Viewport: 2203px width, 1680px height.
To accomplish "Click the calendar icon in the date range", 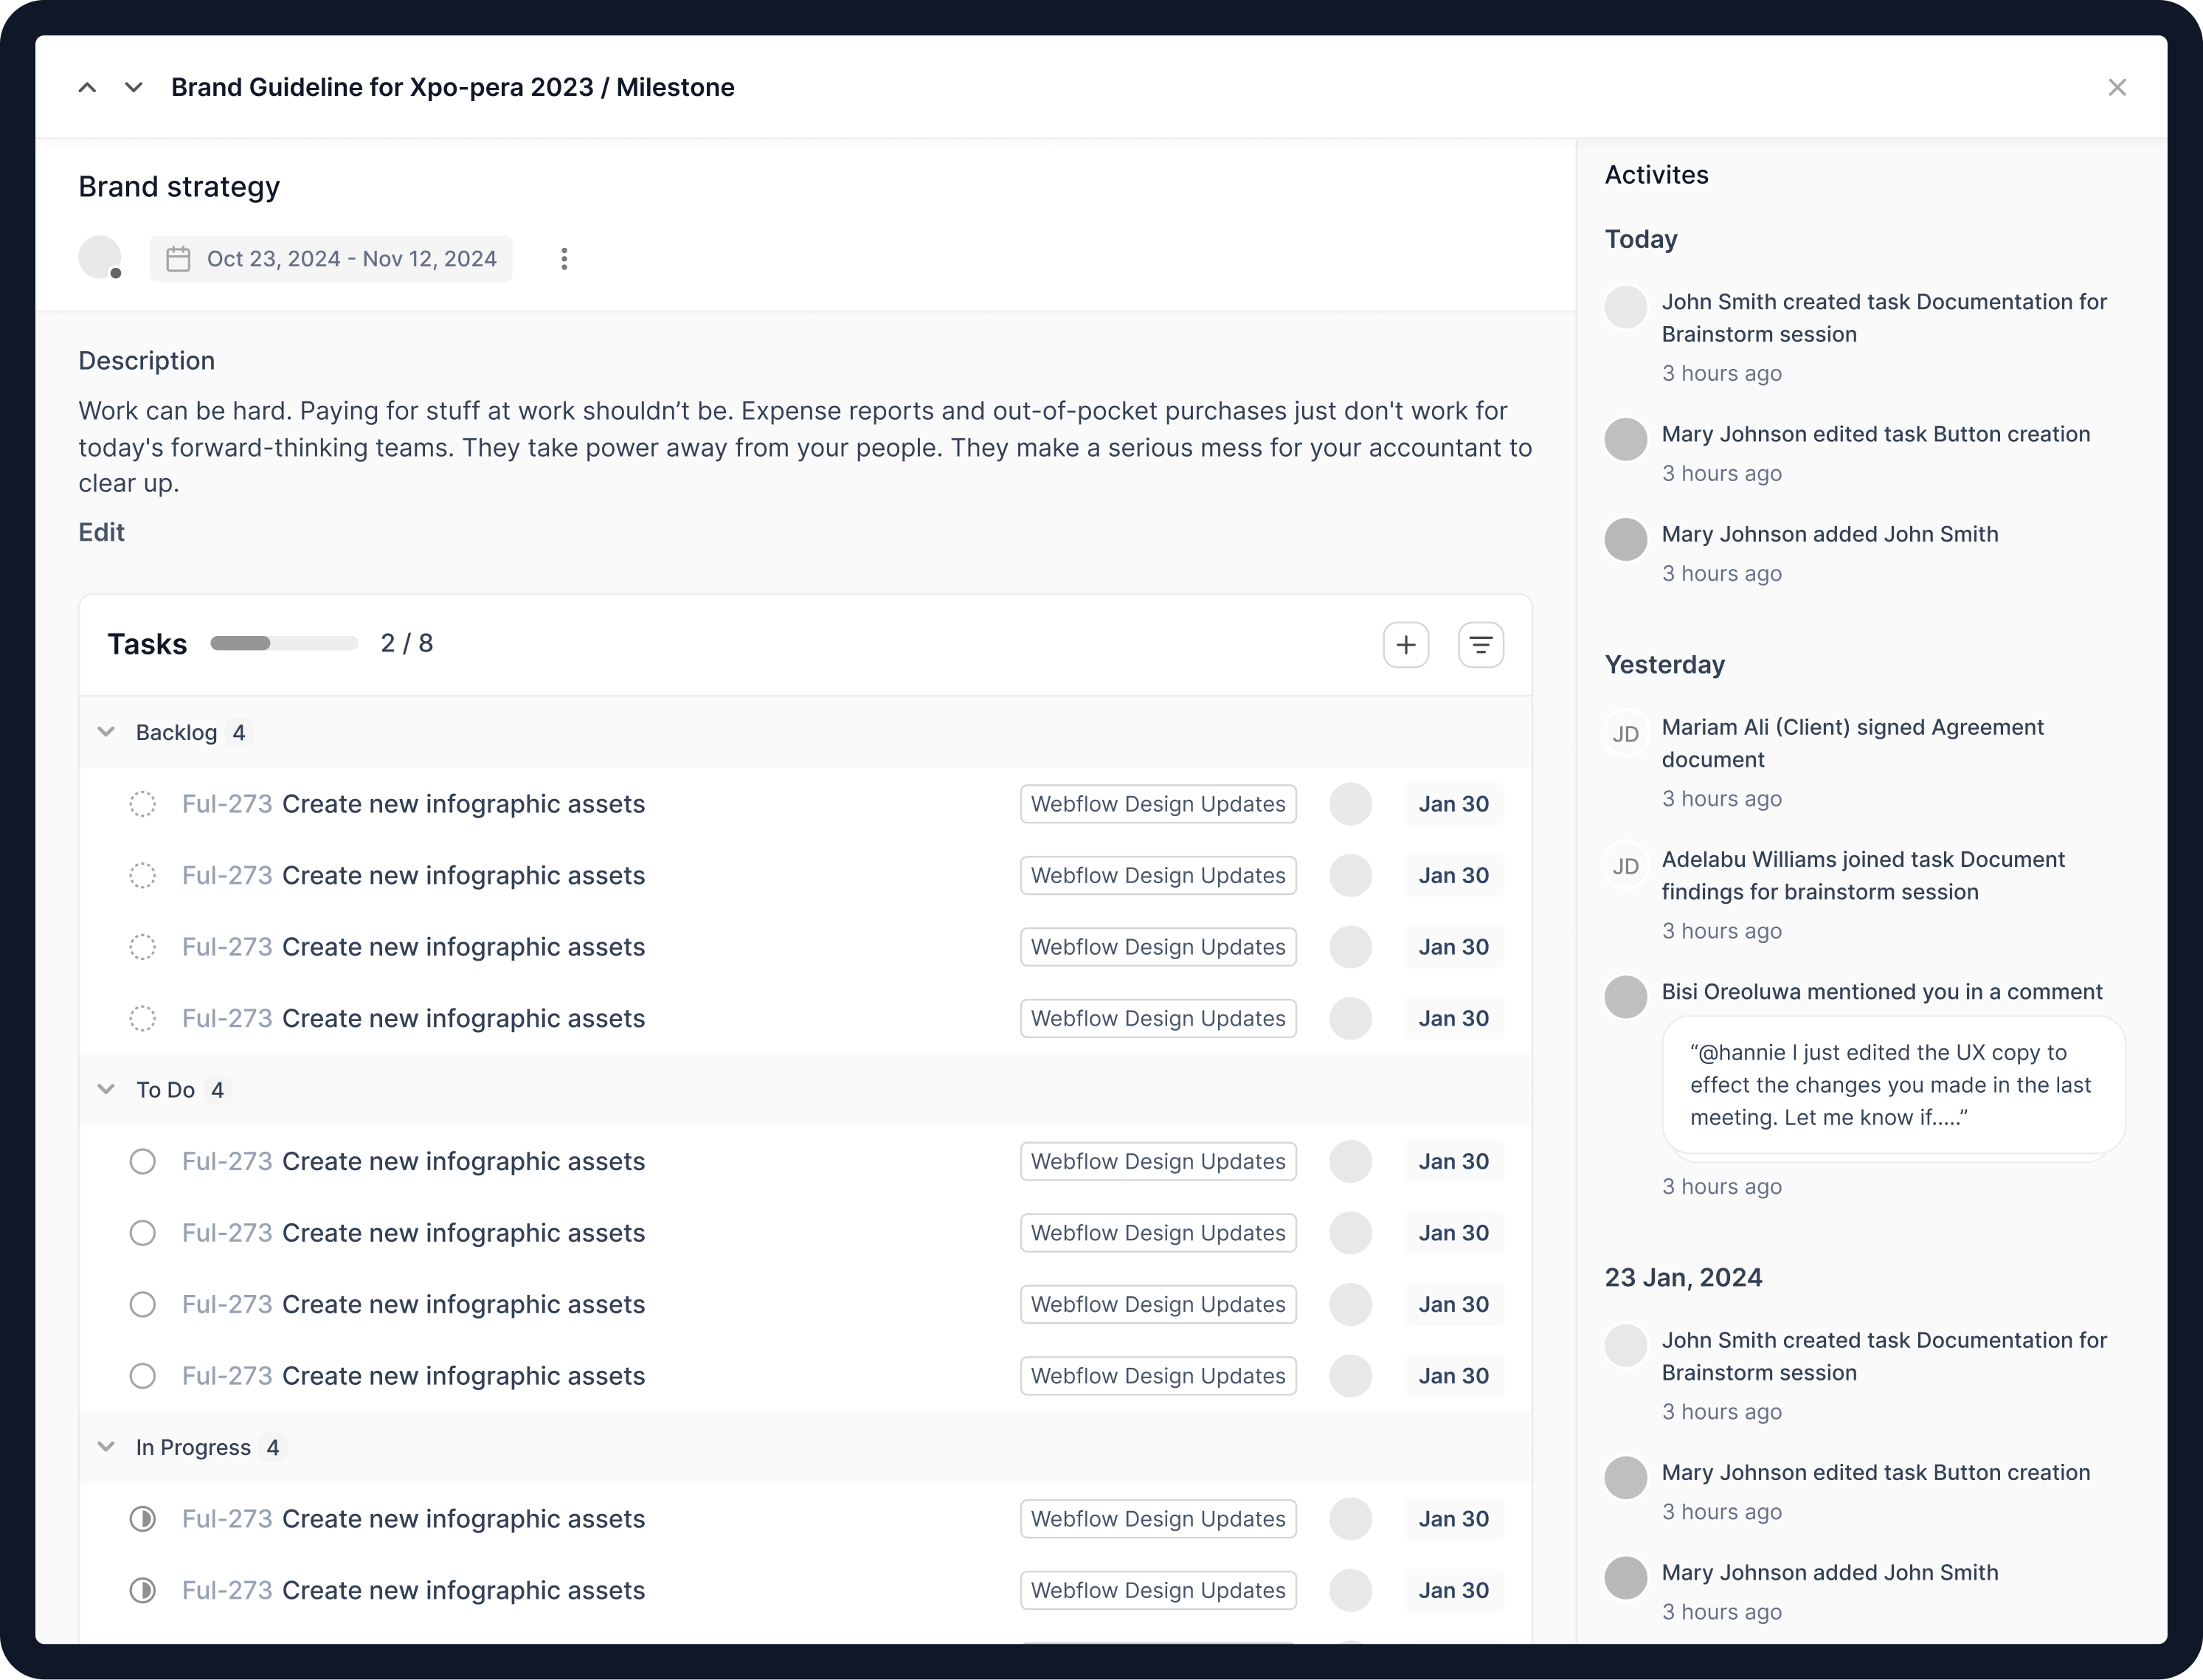I will pos(178,259).
